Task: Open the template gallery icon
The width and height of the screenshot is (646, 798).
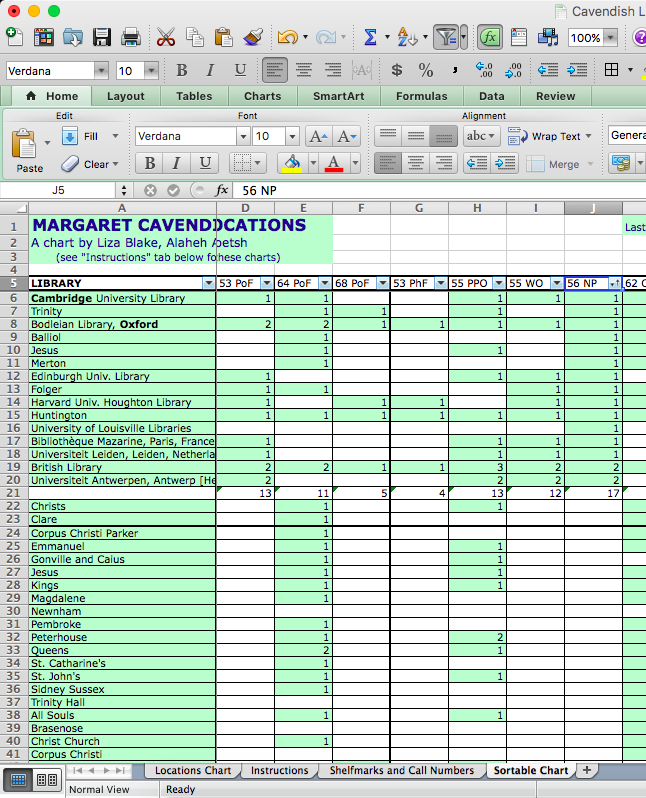Action: 43,37
